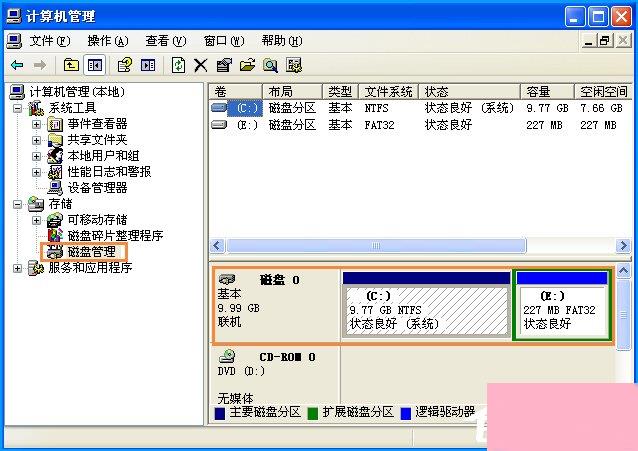Open the 文件(F) menu
The image size is (638, 451).
click(x=50, y=41)
